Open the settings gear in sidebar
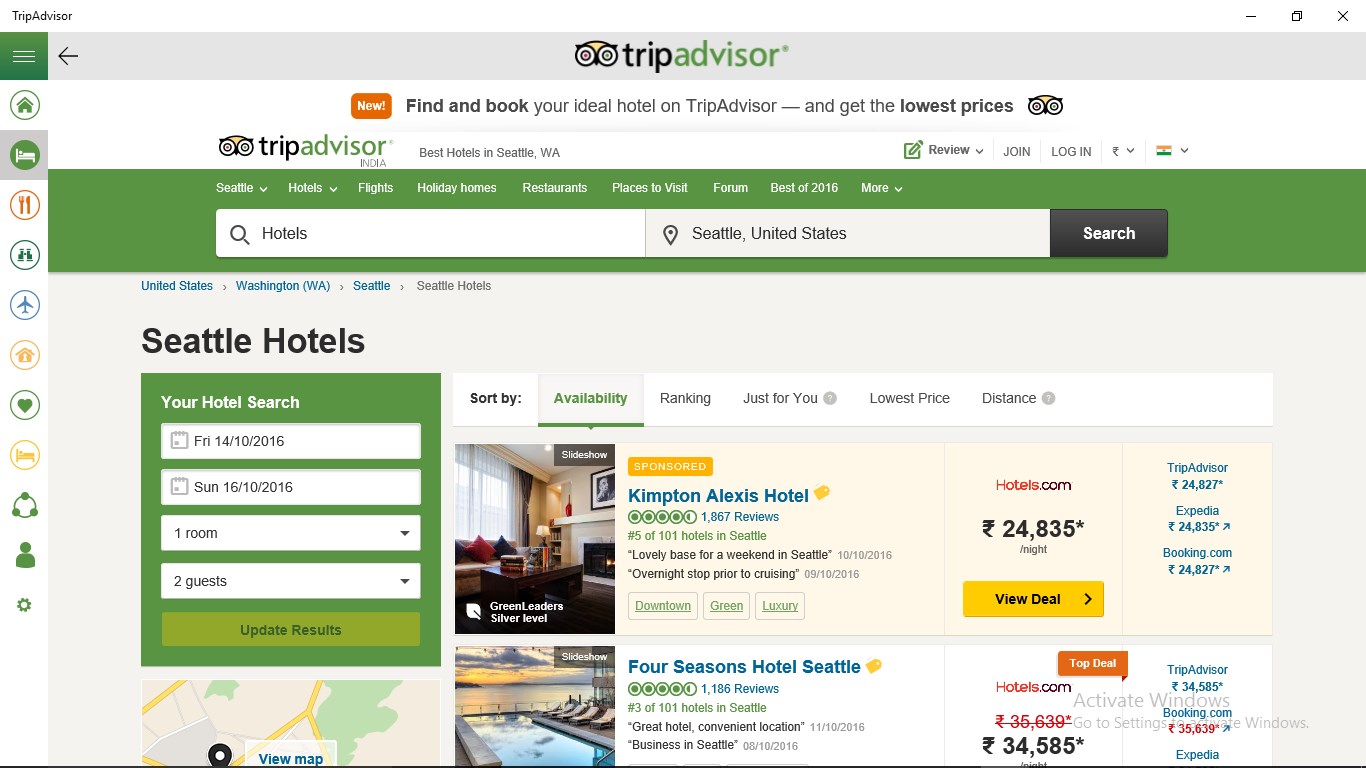 pyautogui.click(x=24, y=605)
